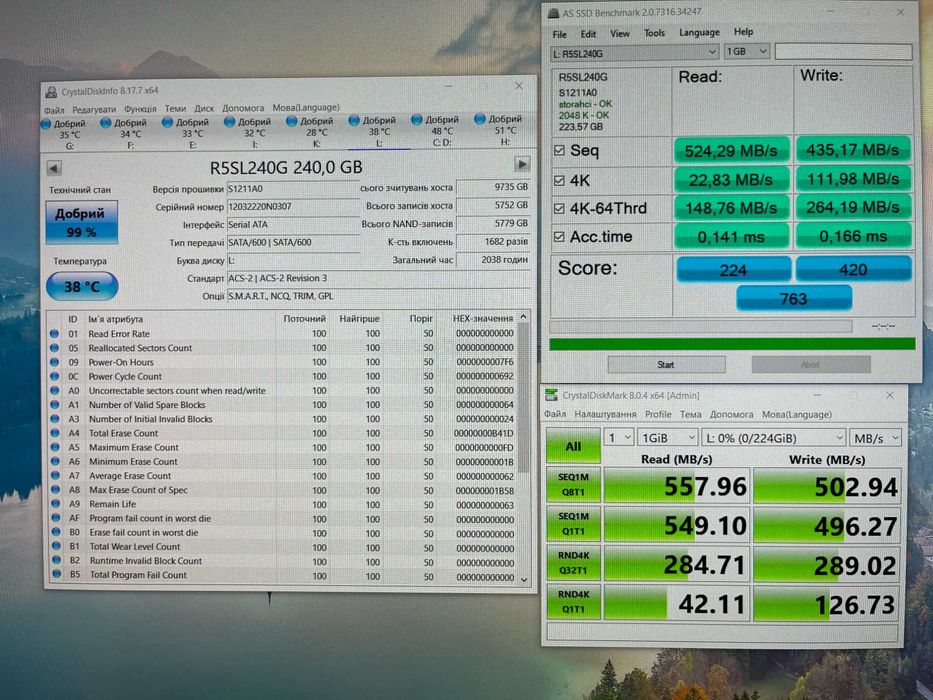933x700 pixels.
Task: Click HEX-значення column header
Action: coord(483,318)
